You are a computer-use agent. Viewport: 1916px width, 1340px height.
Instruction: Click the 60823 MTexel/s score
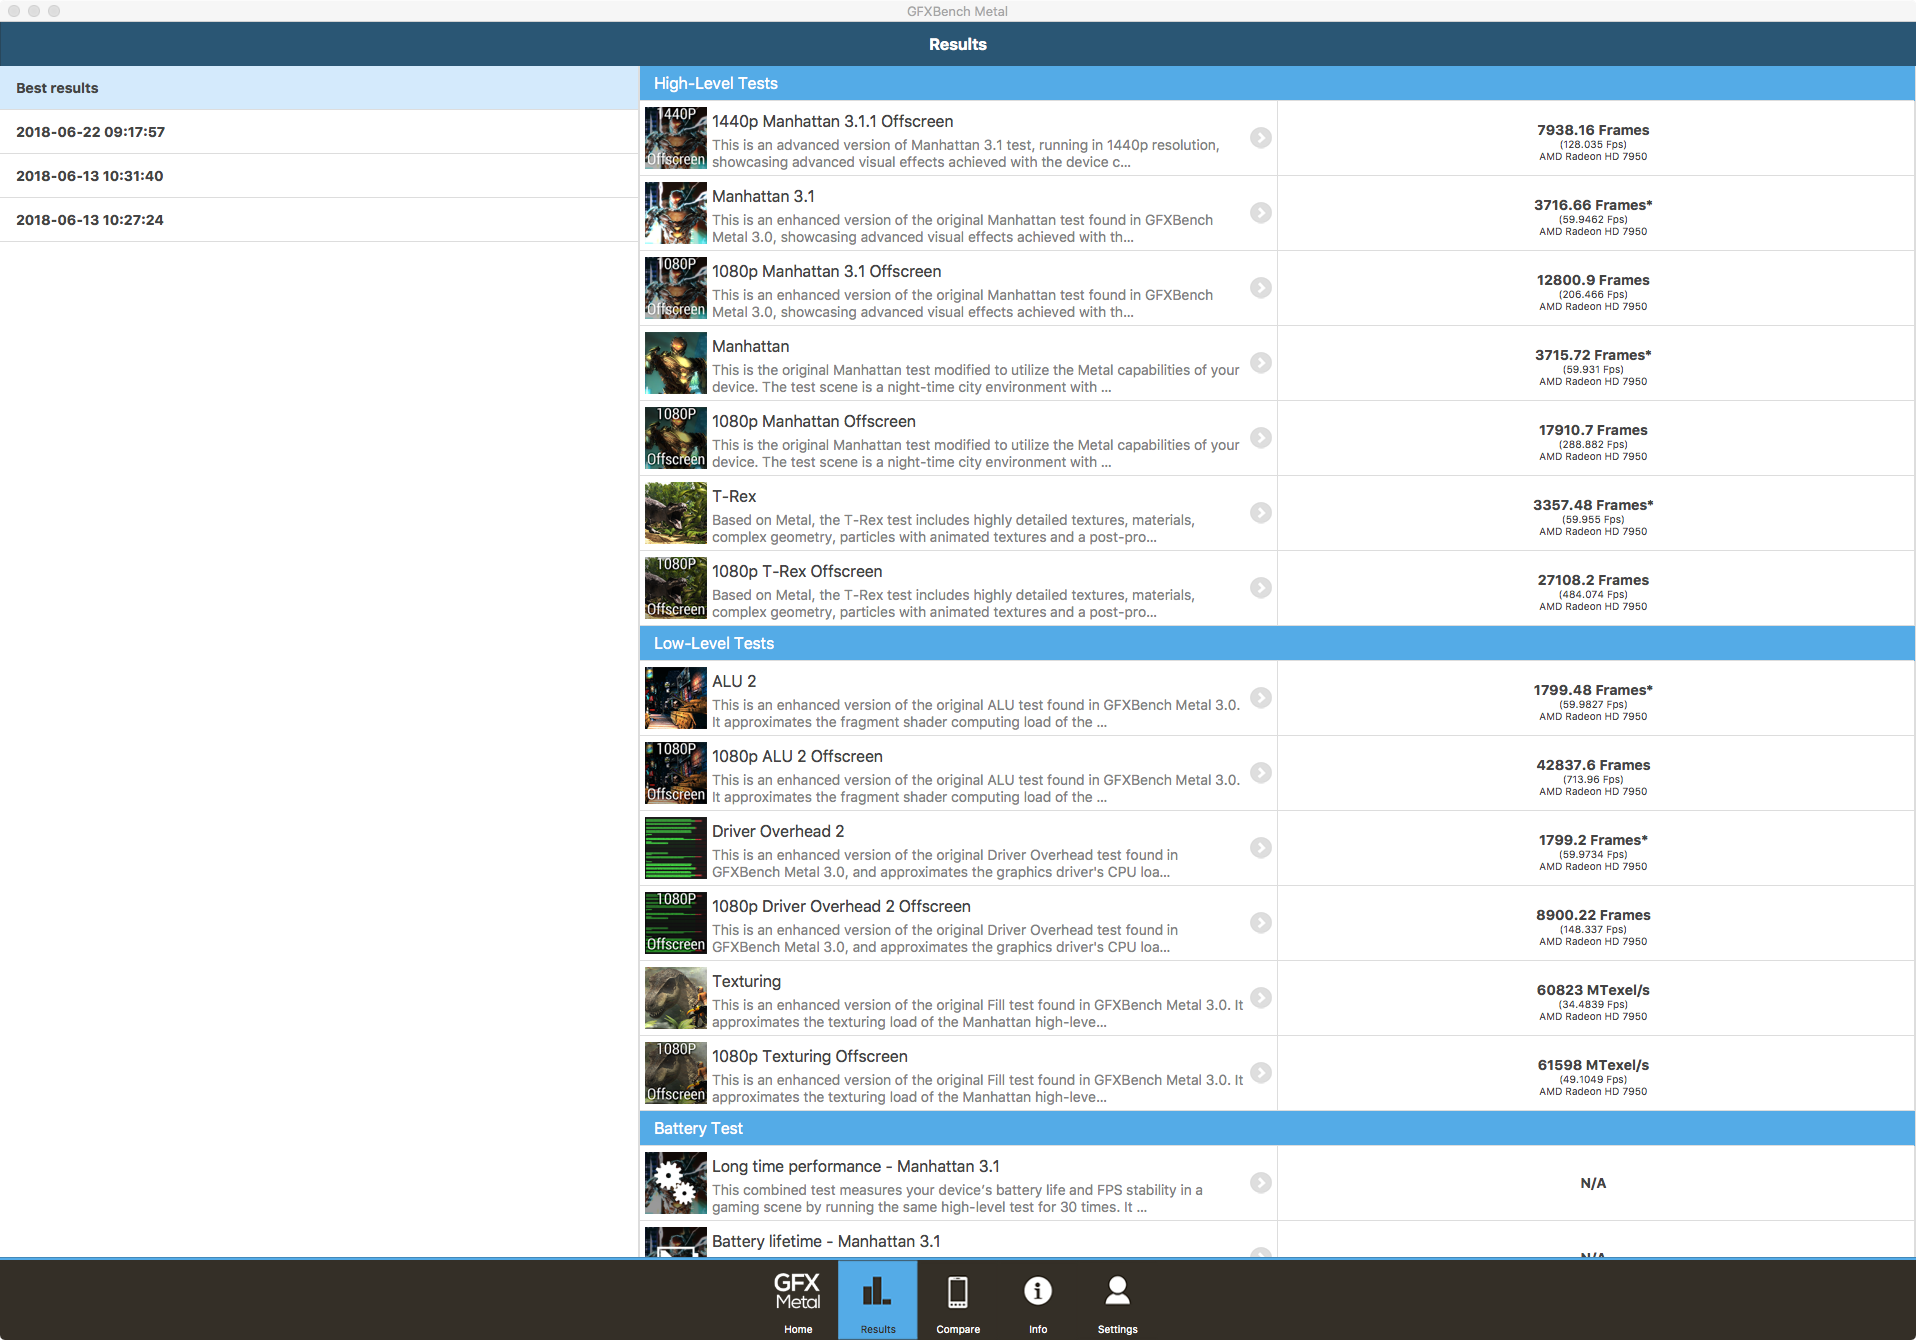tap(1593, 990)
